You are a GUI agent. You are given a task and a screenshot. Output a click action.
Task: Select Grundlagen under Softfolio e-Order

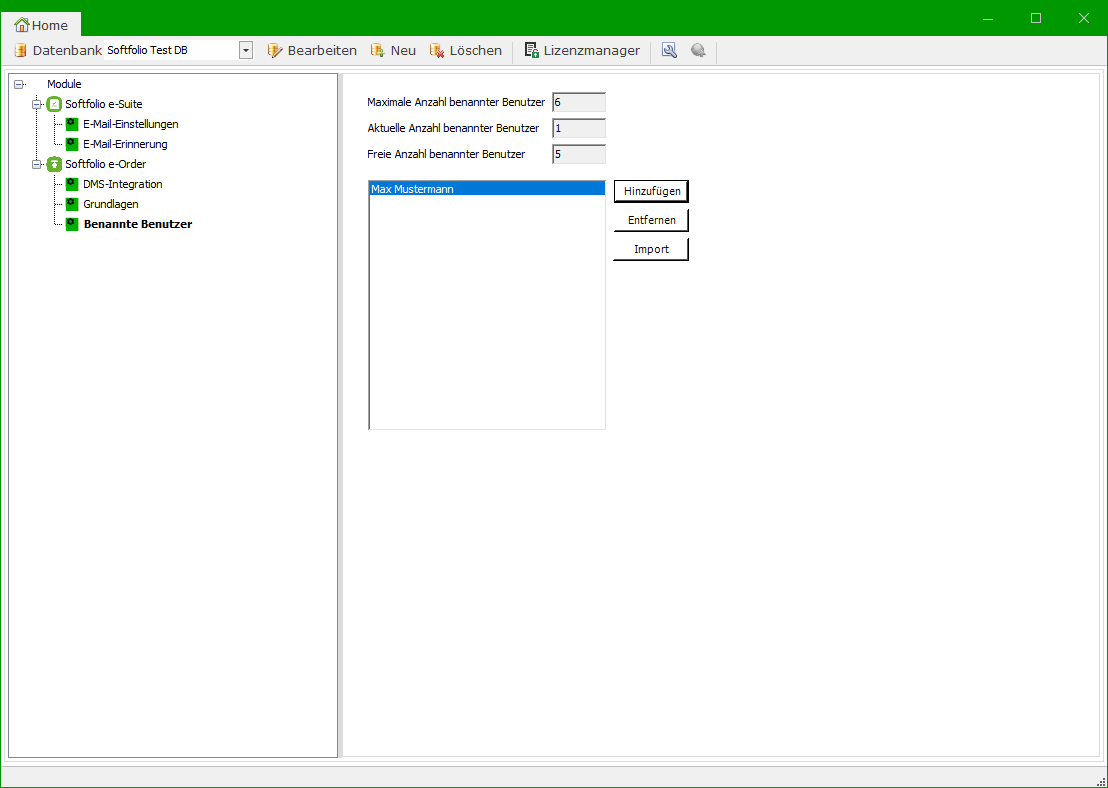[110, 204]
